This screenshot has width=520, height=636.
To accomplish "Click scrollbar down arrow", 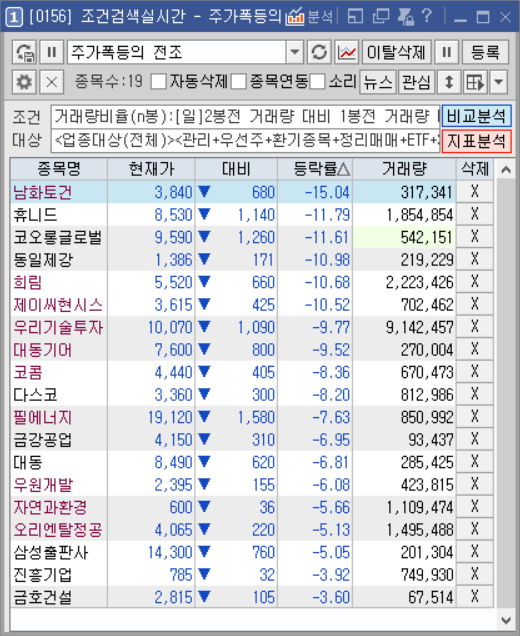I will (x=506, y=620).
